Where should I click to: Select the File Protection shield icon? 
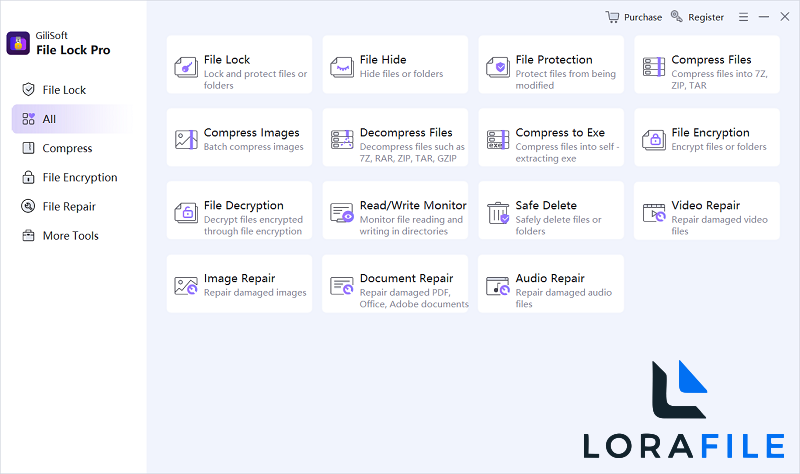click(x=498, y=67)
